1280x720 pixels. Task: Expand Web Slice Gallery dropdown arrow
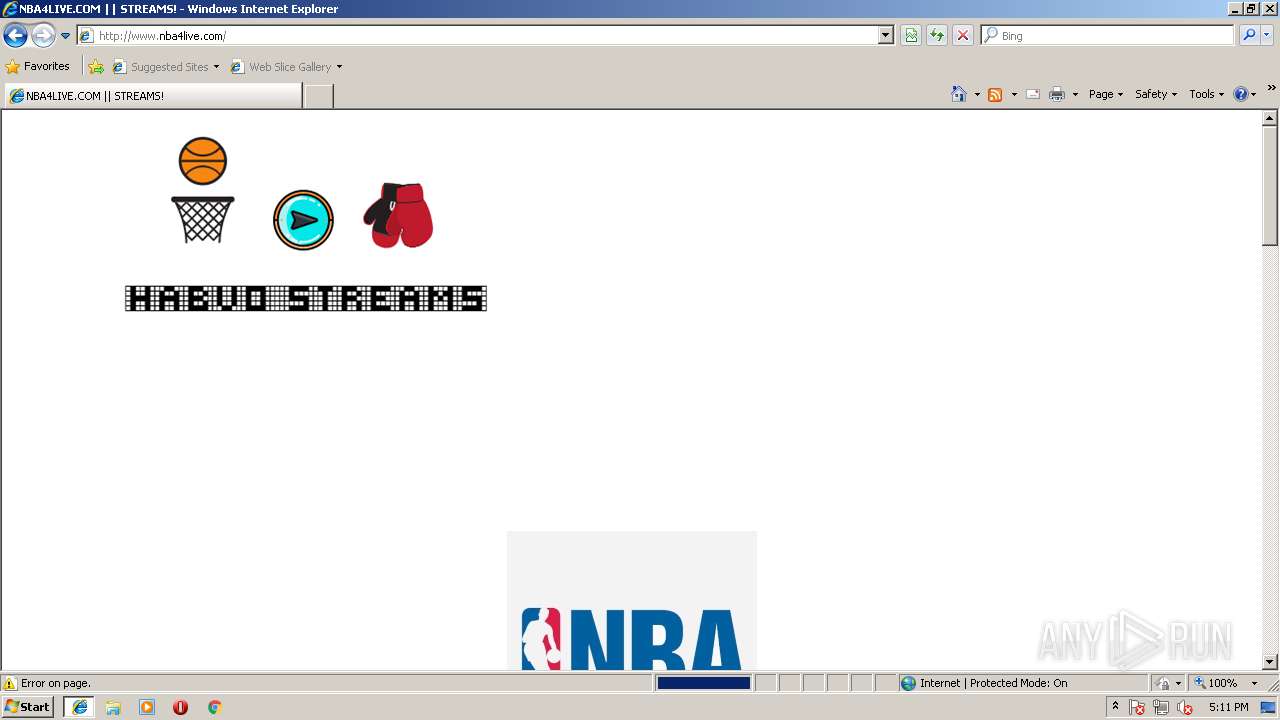[x=339, y=67]
